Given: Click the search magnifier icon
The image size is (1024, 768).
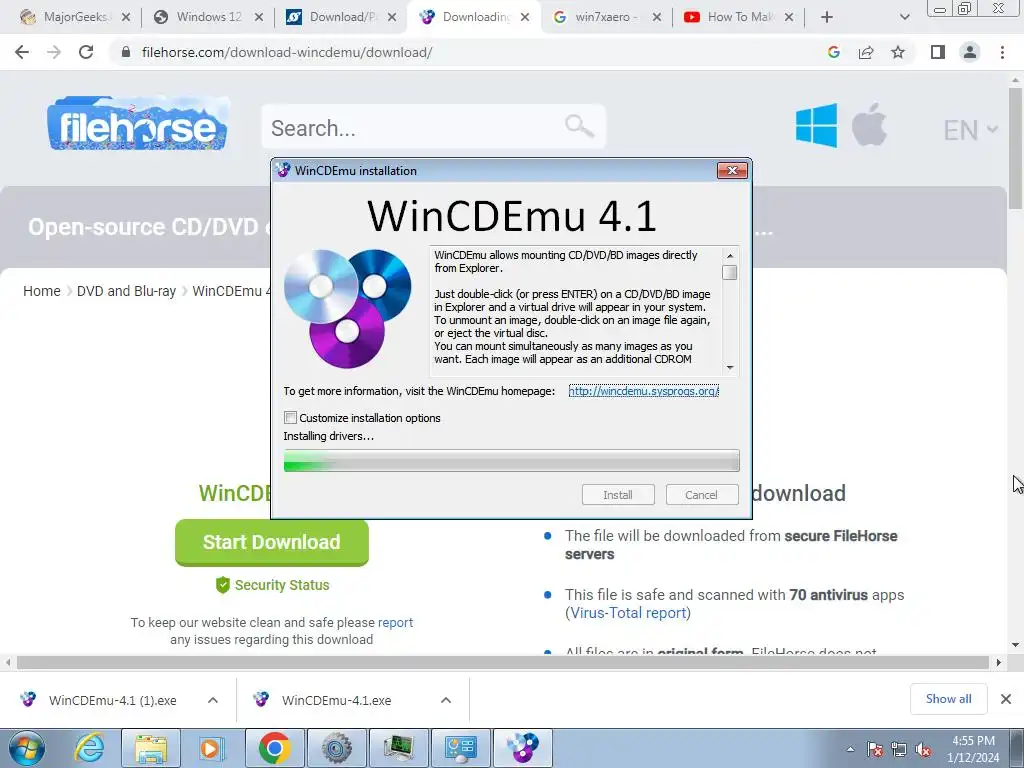Looking at the screenshot, I should (579, 125).
